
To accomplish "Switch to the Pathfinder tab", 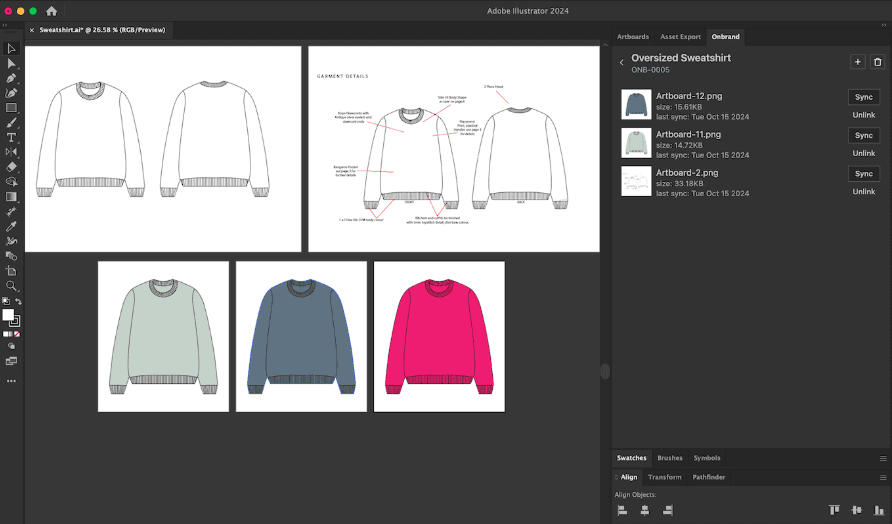I will click(x=708, y=477).
